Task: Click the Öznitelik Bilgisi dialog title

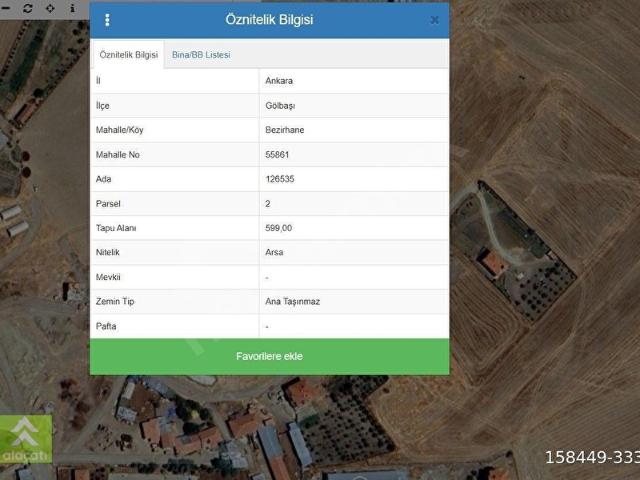Action: tap(269, 20)
